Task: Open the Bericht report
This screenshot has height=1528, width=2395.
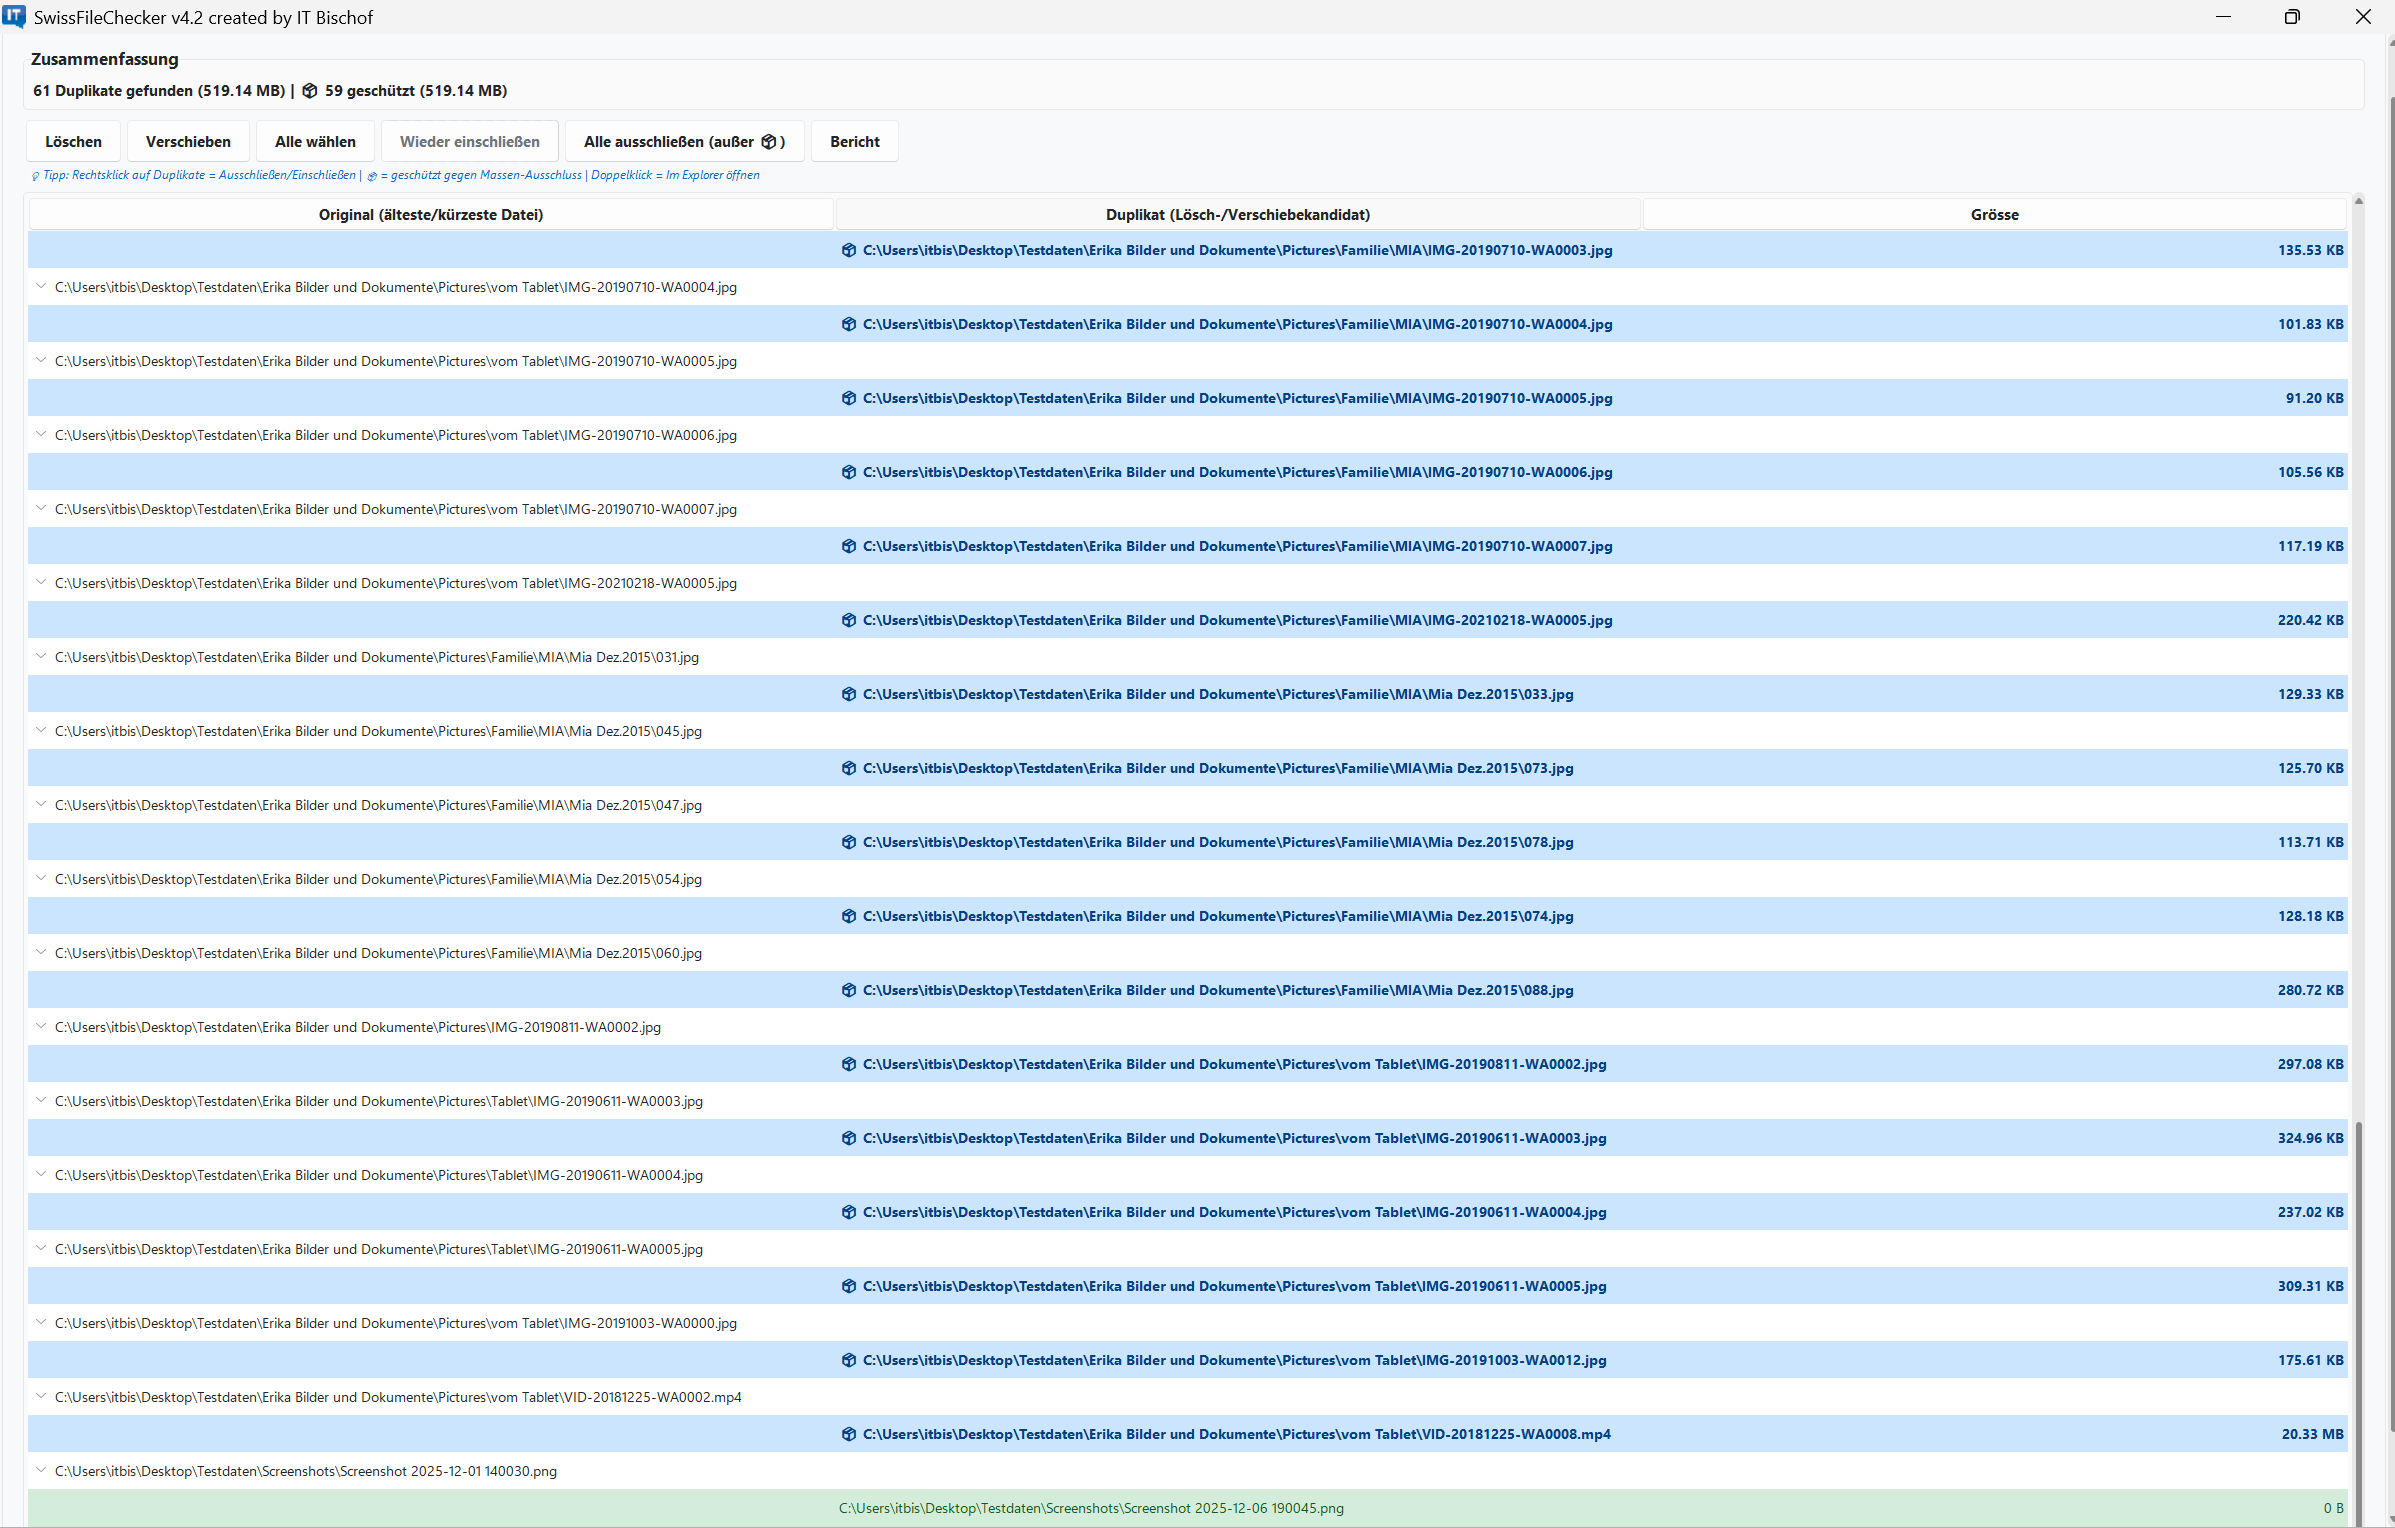Action: [854, 141]
